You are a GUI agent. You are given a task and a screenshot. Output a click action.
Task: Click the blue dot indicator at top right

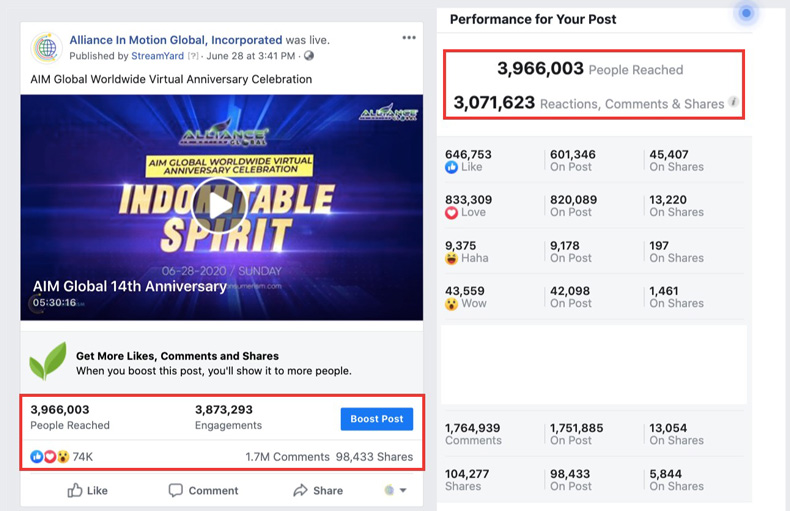(x=746, y=13)
